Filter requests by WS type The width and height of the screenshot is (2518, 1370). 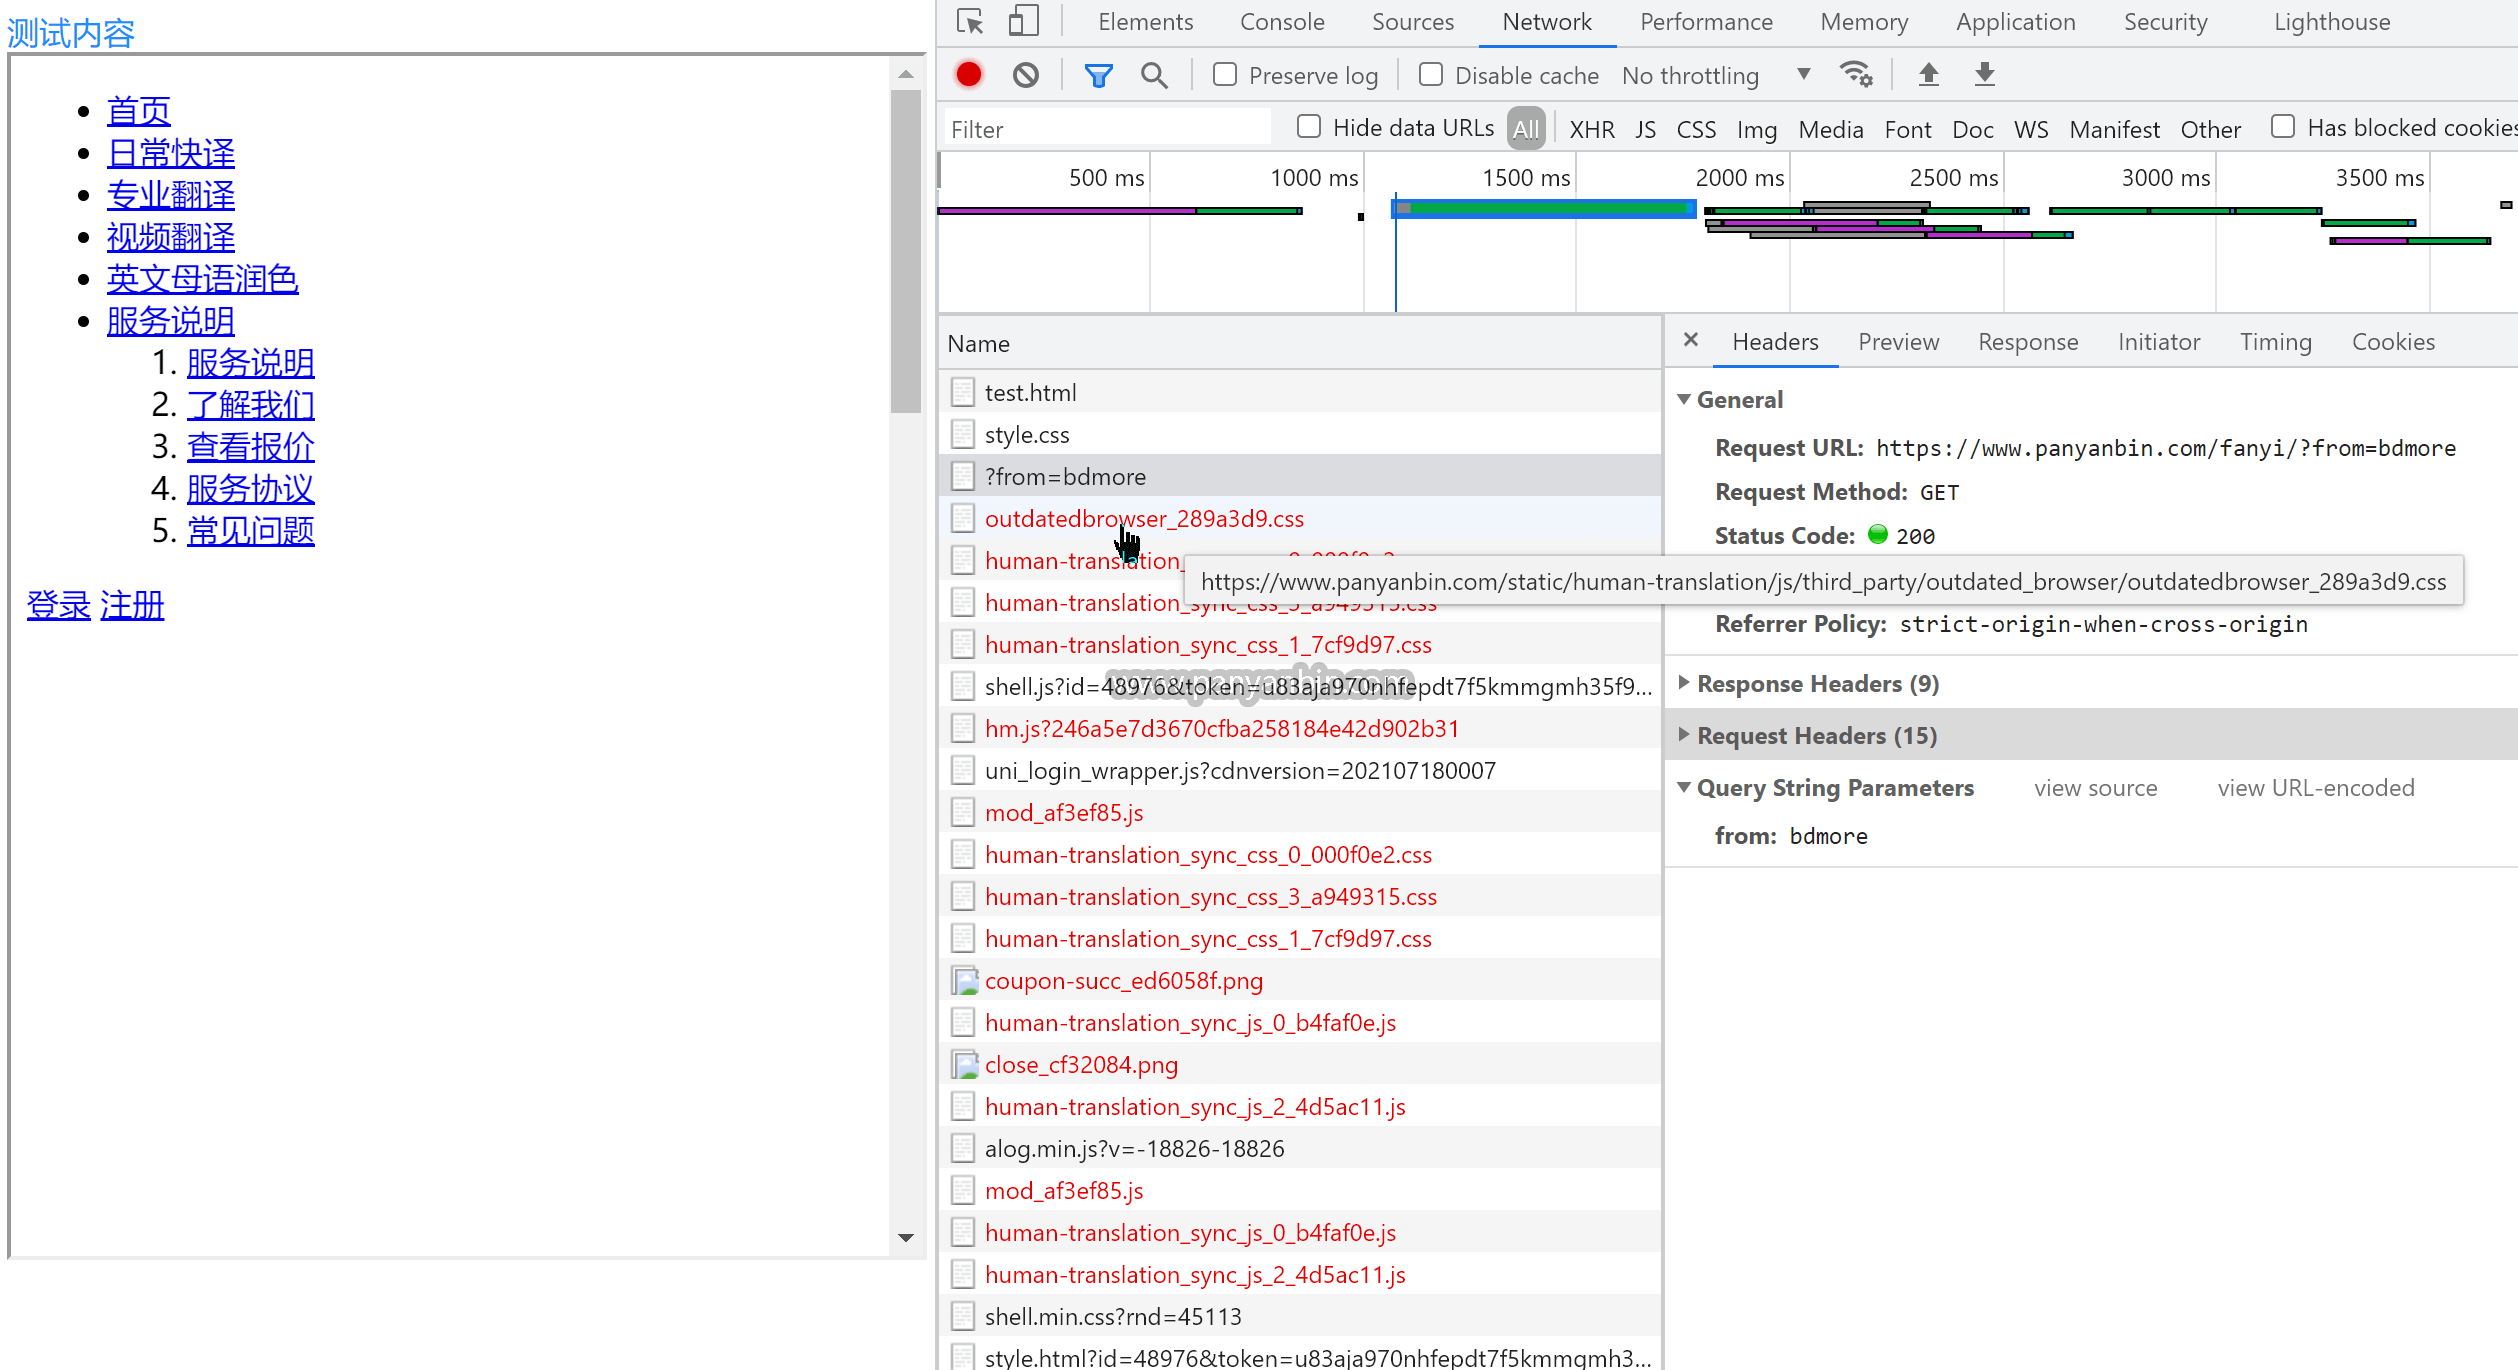point(2031,129)
